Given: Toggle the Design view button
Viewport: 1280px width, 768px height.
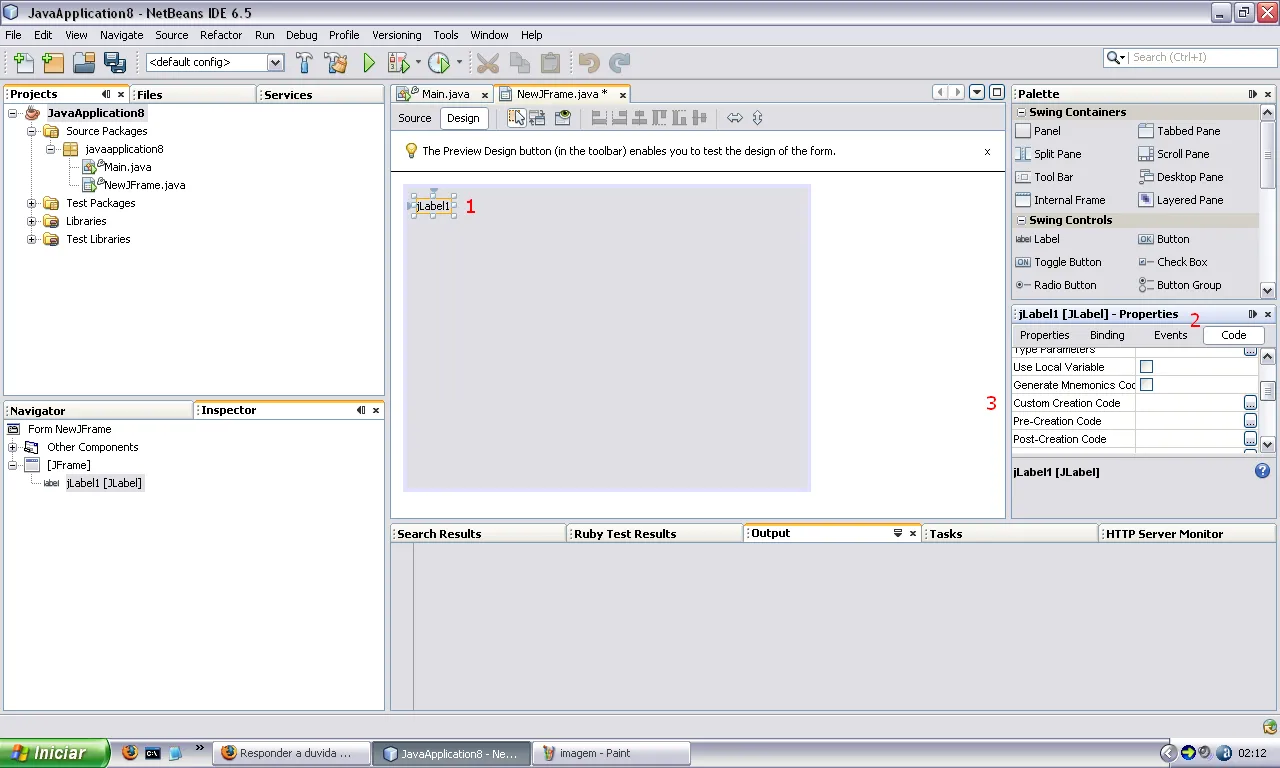Looking at the screenshot, I should pyautogui.click(x=463, y=118).
